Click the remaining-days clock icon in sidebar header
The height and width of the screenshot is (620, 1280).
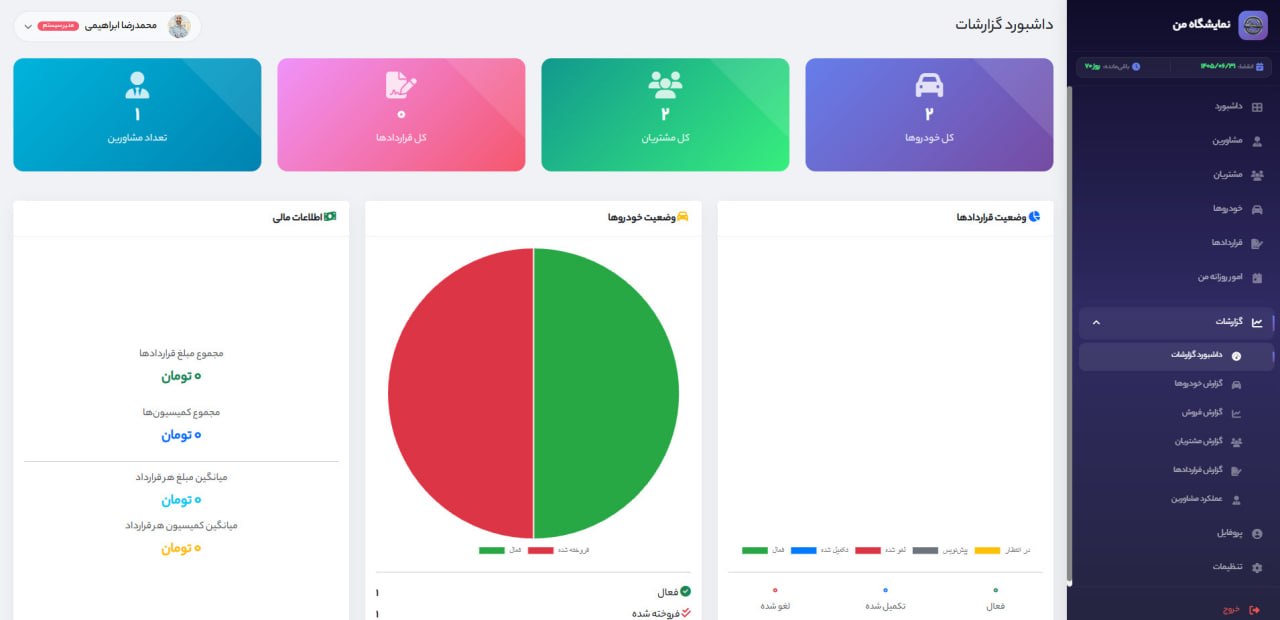point(1136,67)
